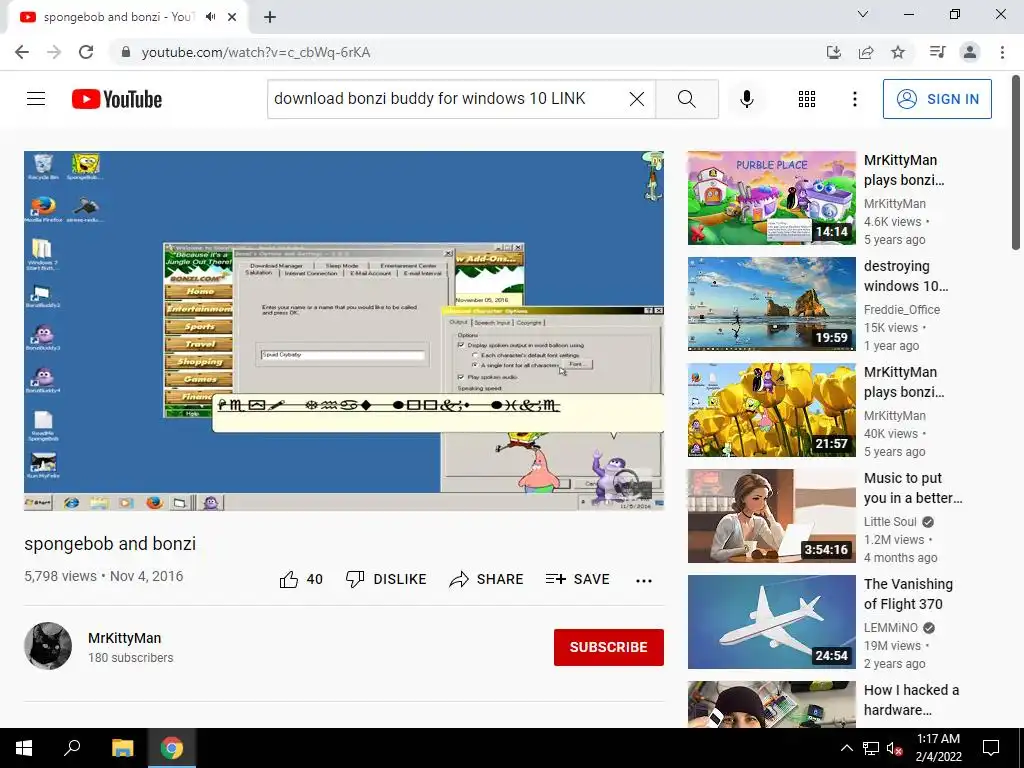Open Chrome media controls icon
The image size is (1024, 768).
pos(937,52)
